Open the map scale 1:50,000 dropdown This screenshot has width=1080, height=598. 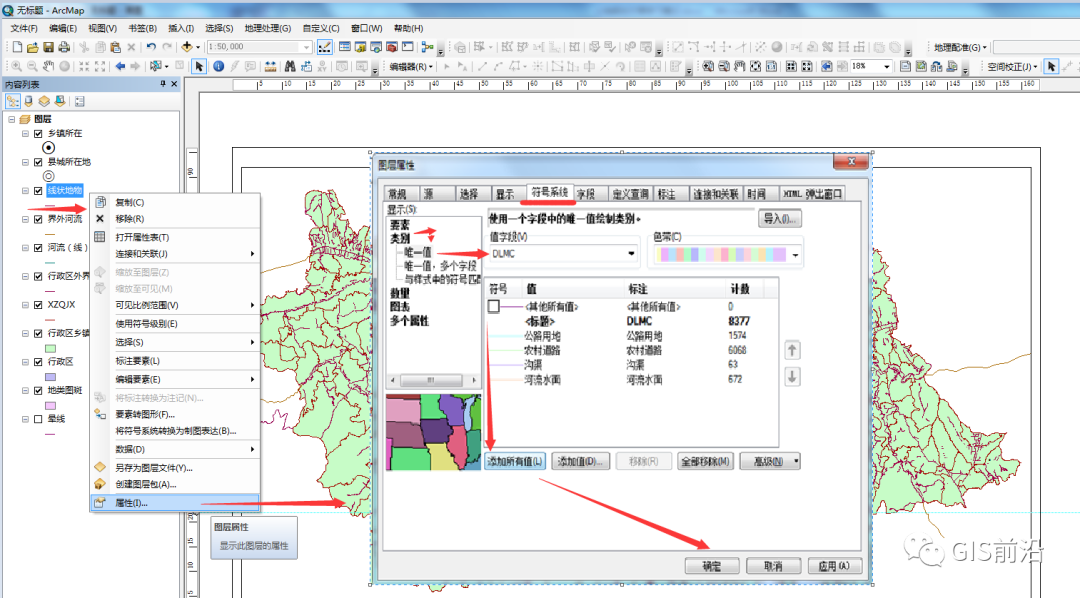pos(307,47)
